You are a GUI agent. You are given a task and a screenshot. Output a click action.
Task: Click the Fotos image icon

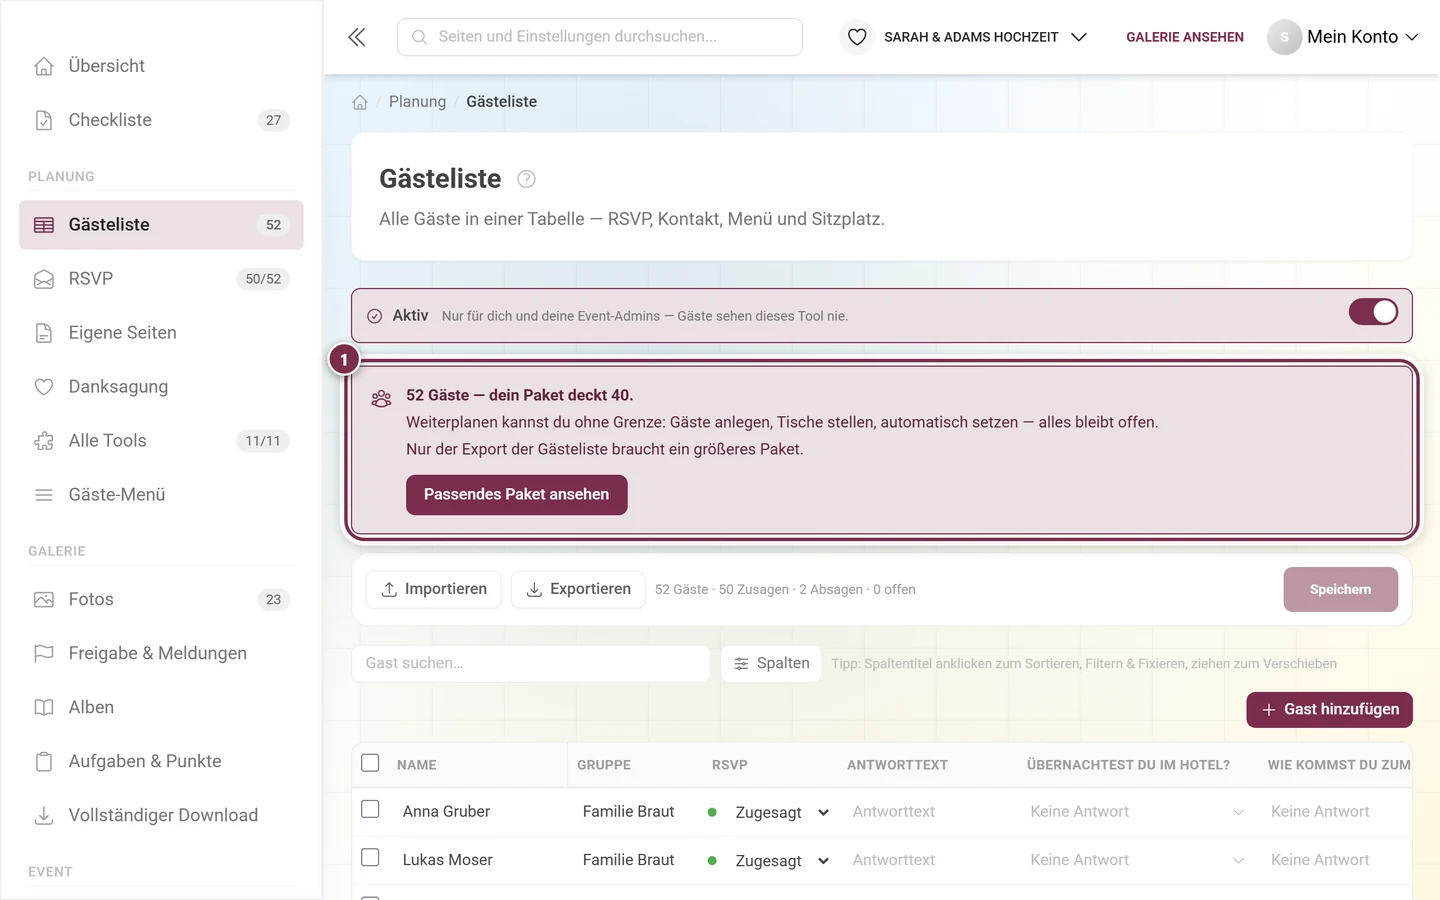point(44,600)
